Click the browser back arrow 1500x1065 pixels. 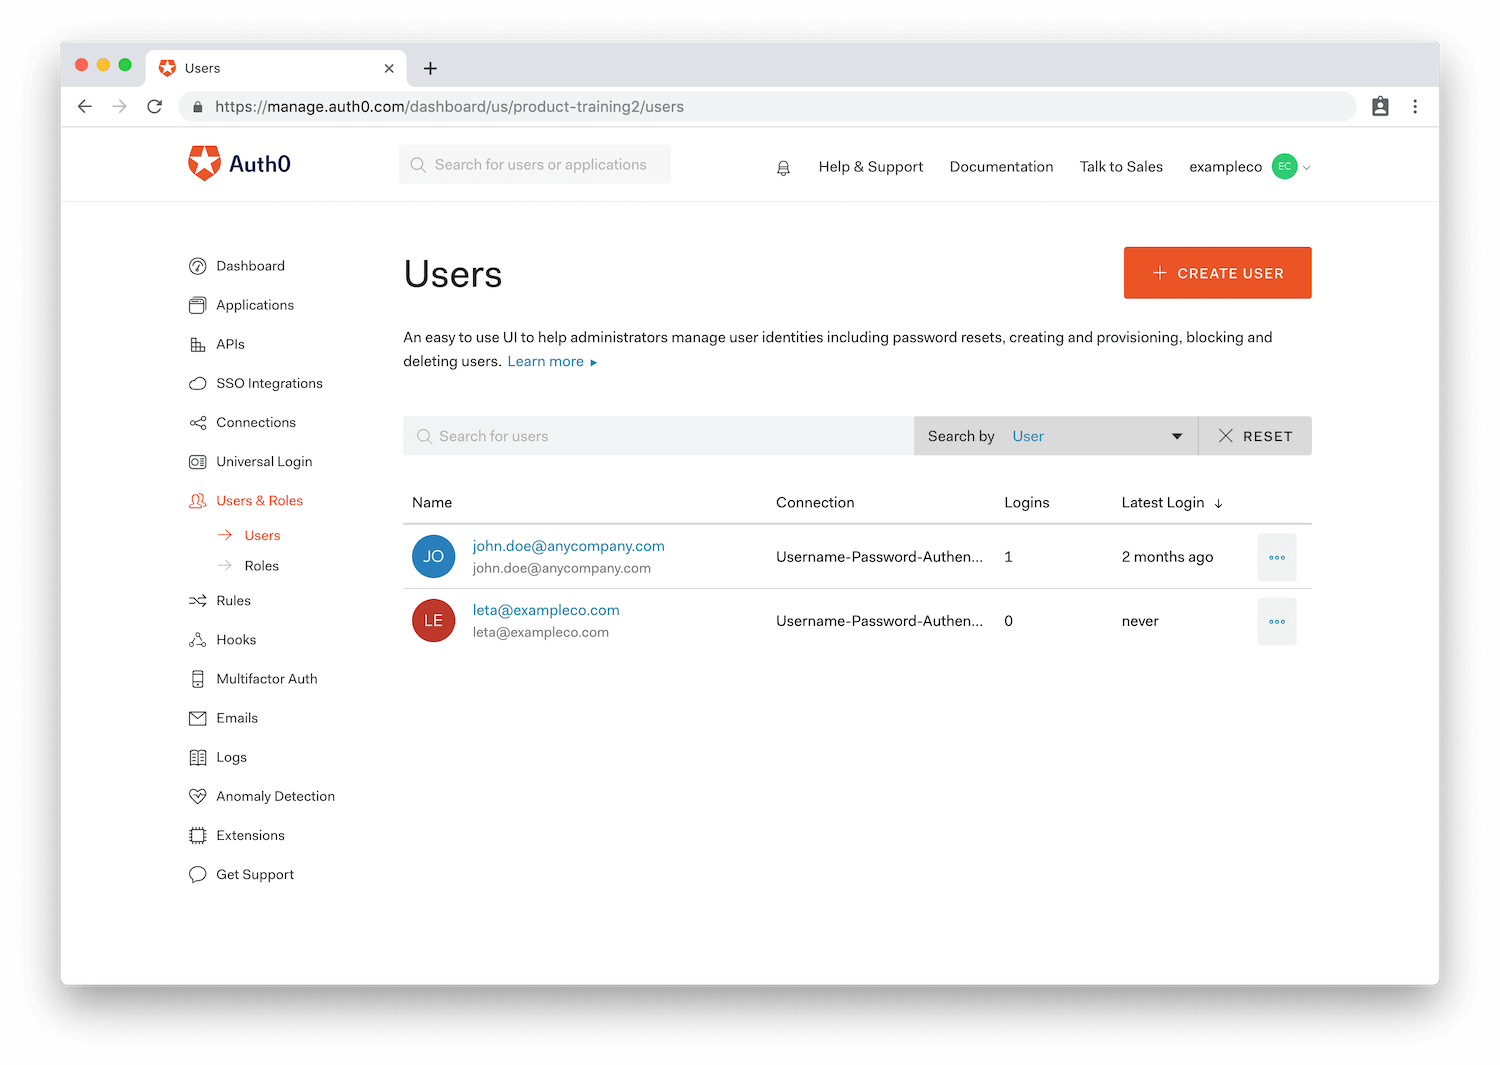tap(85, 106)
